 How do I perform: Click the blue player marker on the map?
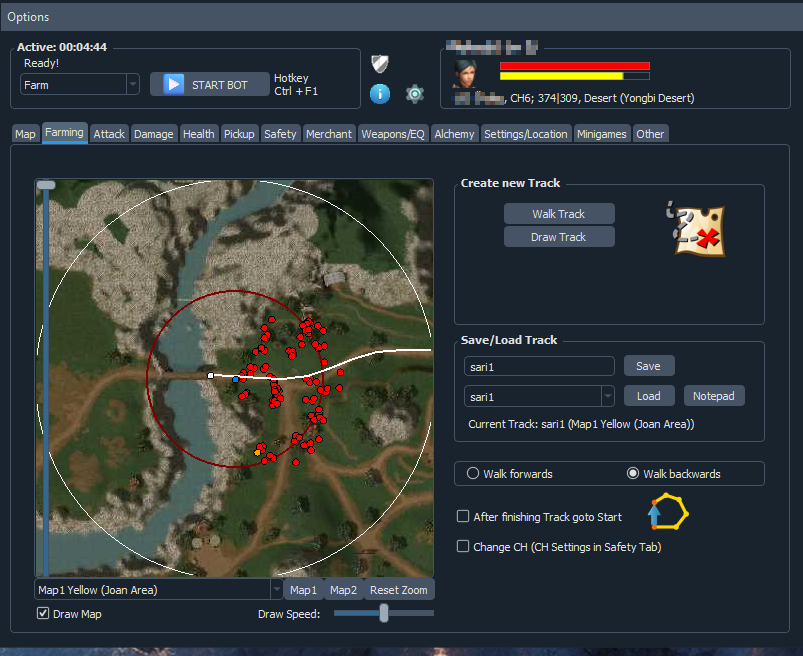click(235, 380)
